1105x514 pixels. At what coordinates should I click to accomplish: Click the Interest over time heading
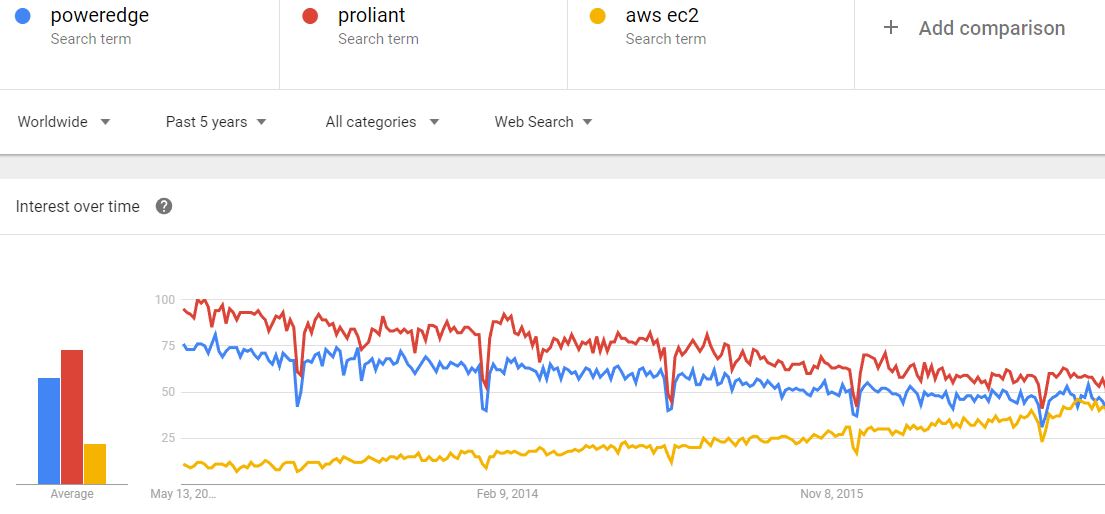78,206
